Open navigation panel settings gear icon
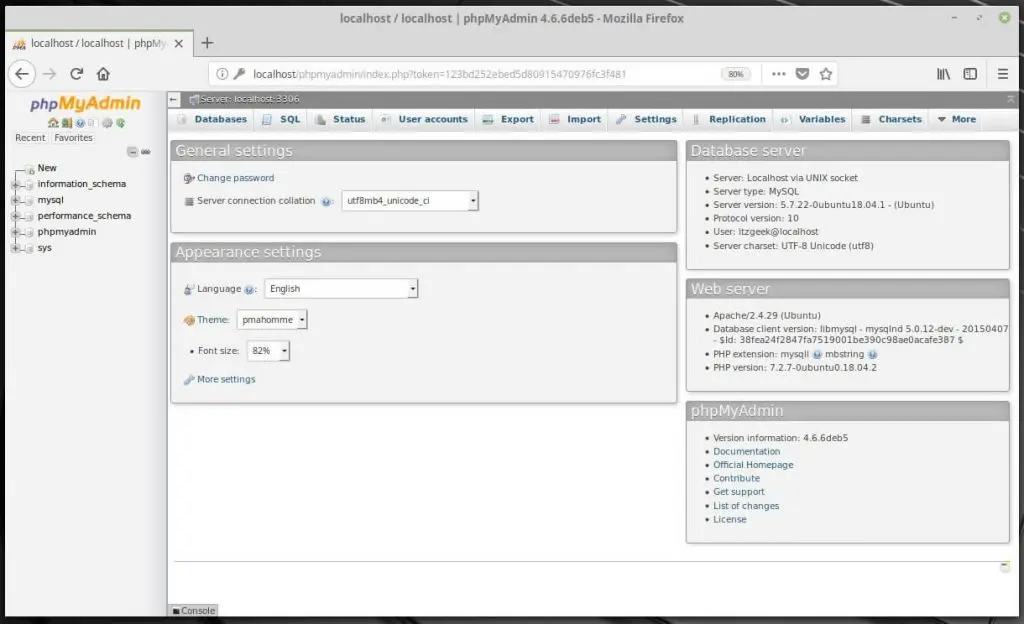The image size is (1024, 624). point(107,123)
